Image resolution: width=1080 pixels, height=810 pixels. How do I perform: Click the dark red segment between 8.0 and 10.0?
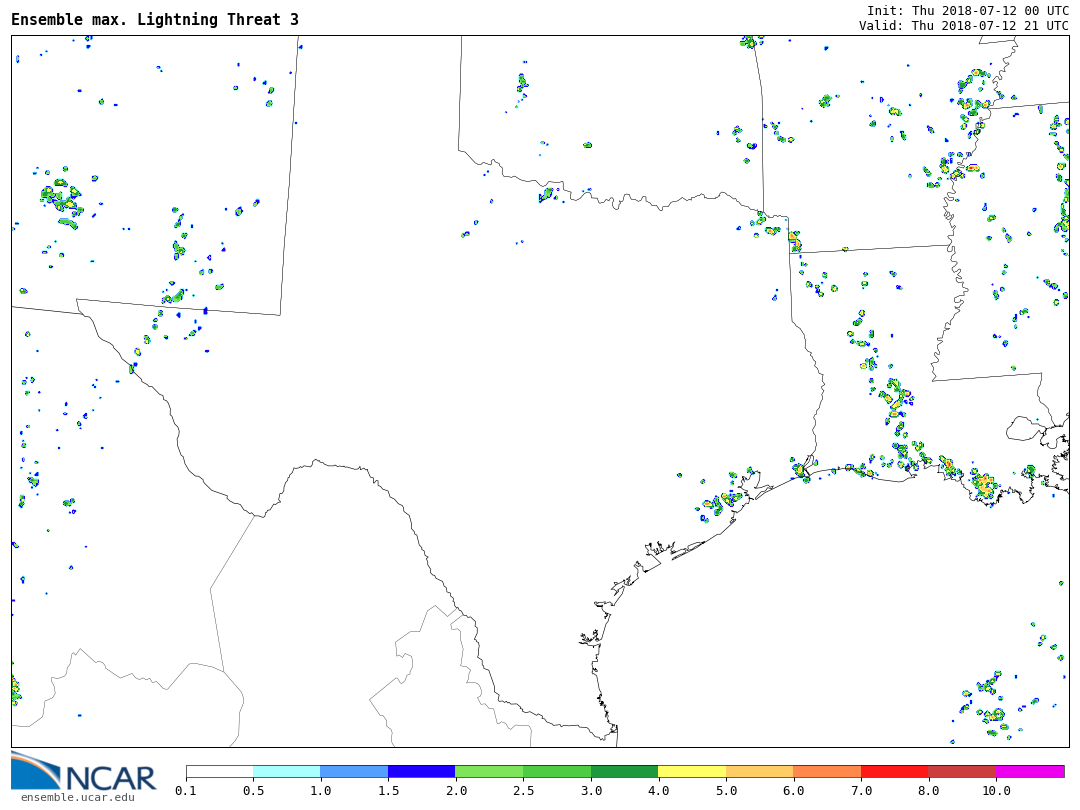(962, 771)
